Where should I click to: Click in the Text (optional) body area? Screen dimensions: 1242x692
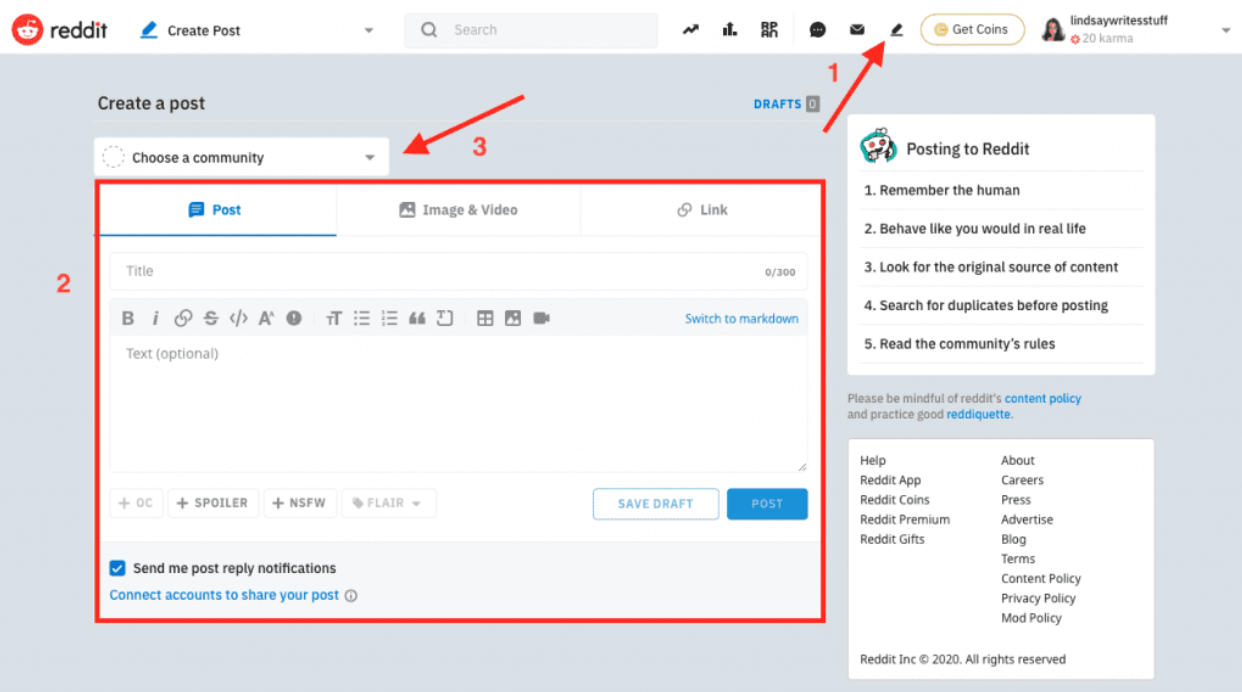tap(458, 404)
